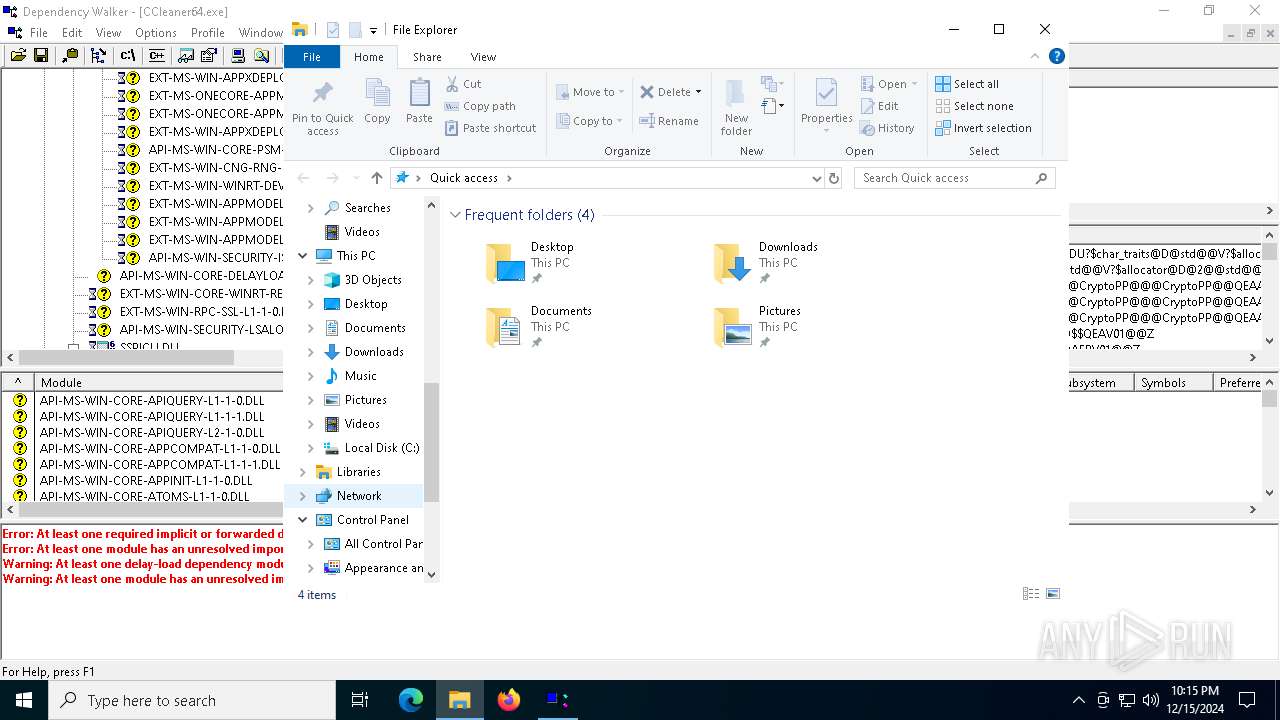
Task: Open the address bar history dropdown
Action: click(817, 178)
